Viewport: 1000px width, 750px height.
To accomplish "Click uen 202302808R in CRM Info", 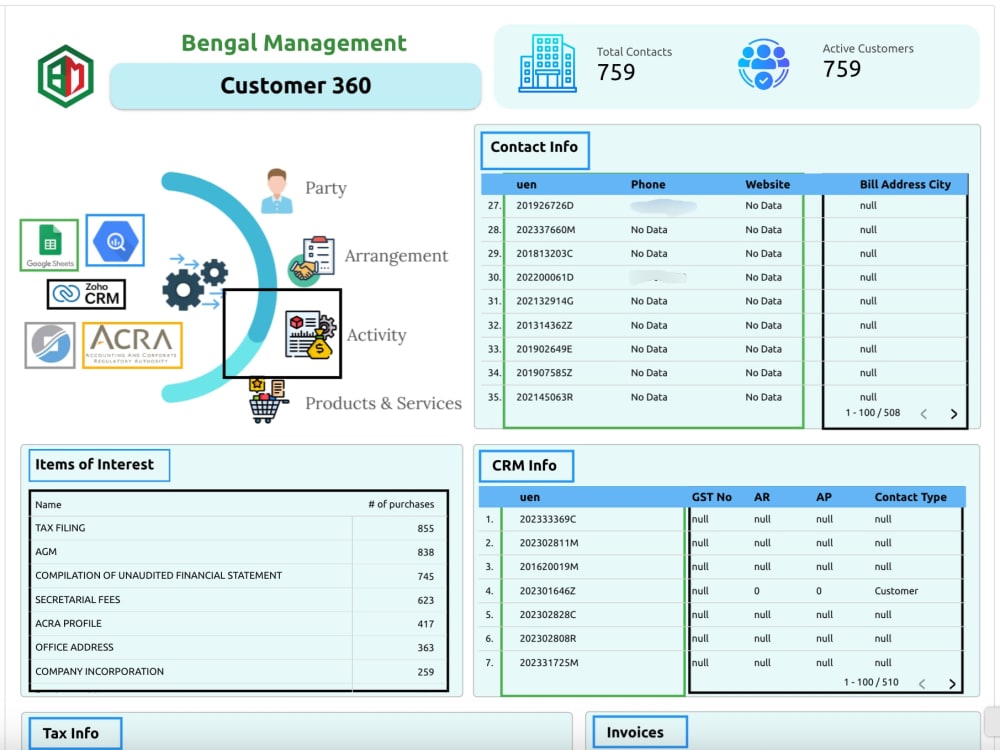I will tap(547, 638).
